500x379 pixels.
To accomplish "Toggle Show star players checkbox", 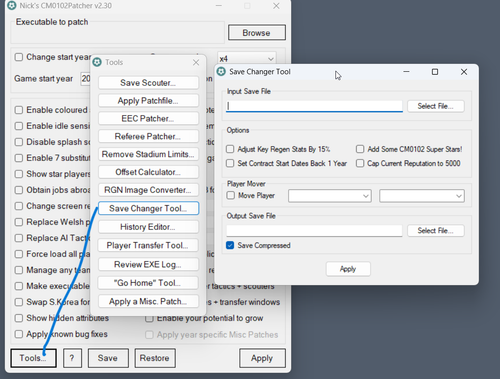I will click(x=19, y=174).
